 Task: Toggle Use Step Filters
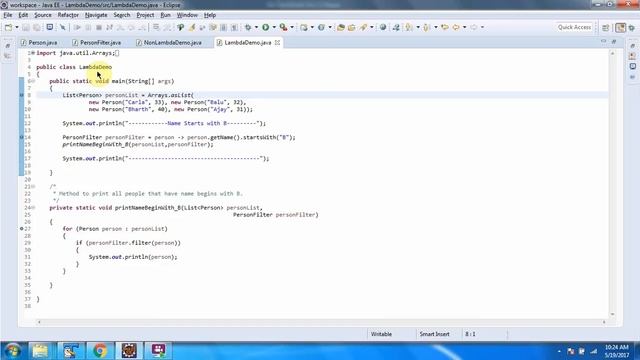pos(167,27)
